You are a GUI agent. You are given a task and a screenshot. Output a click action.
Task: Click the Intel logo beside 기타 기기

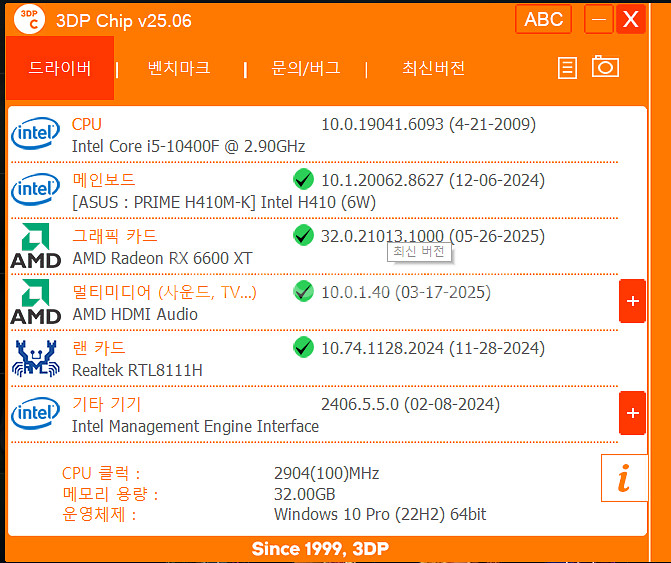coord(36,414)
